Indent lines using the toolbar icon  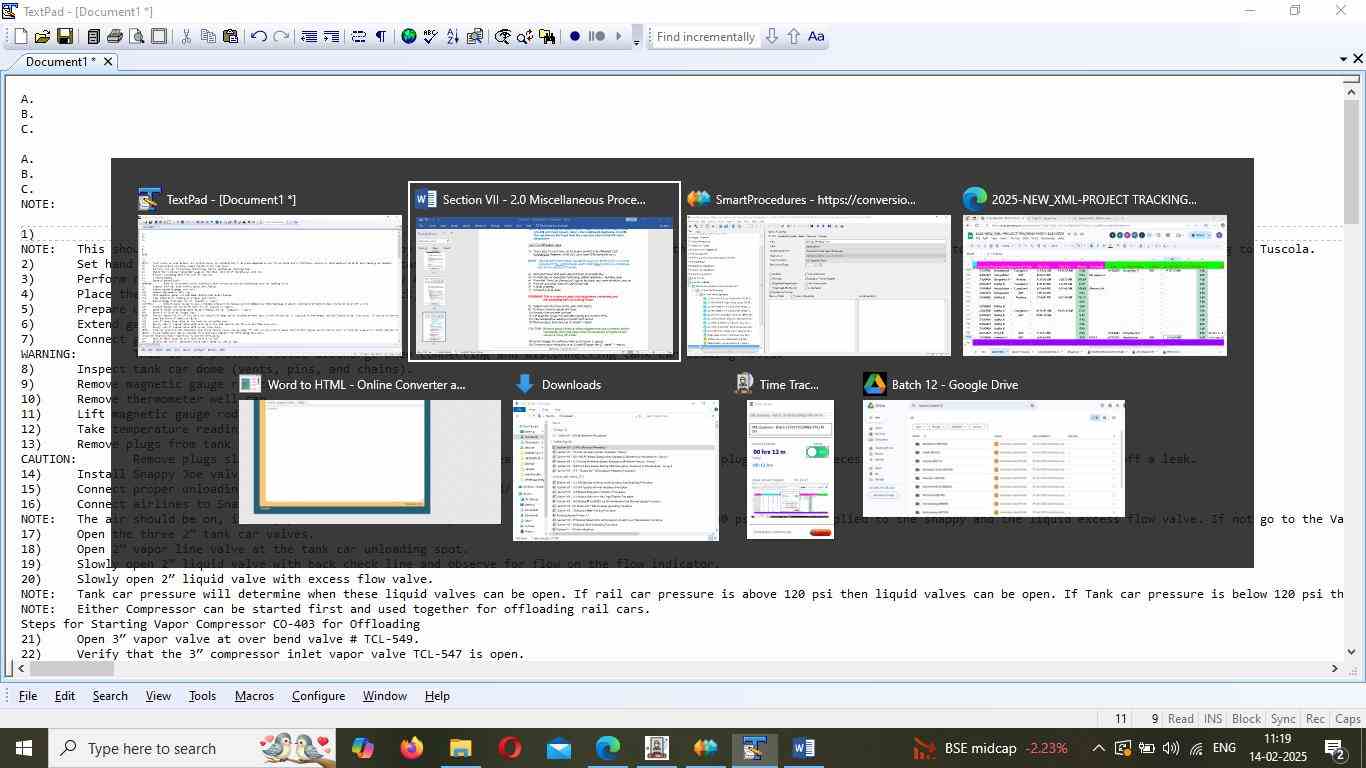[331, 36]
